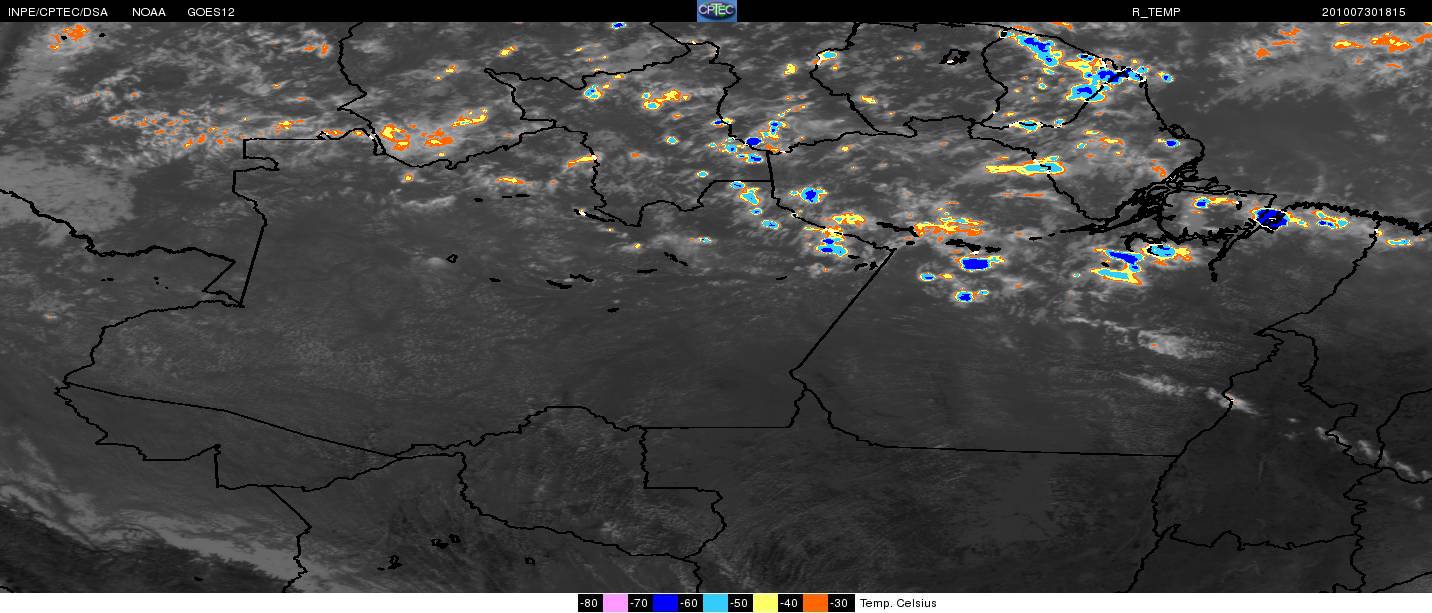The width and height of the screenshot is (1432, 613).
Task: Select the GOES12 satellite label
Action: (x=211, y=12)
